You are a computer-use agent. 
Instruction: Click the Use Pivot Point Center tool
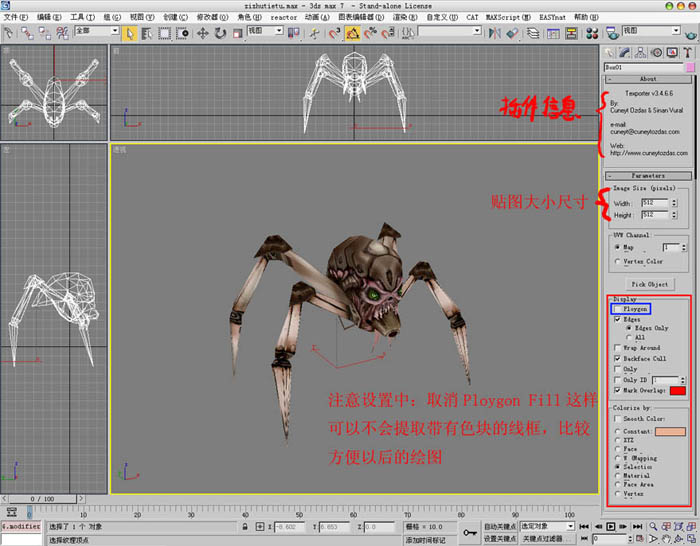pos(293,33)
